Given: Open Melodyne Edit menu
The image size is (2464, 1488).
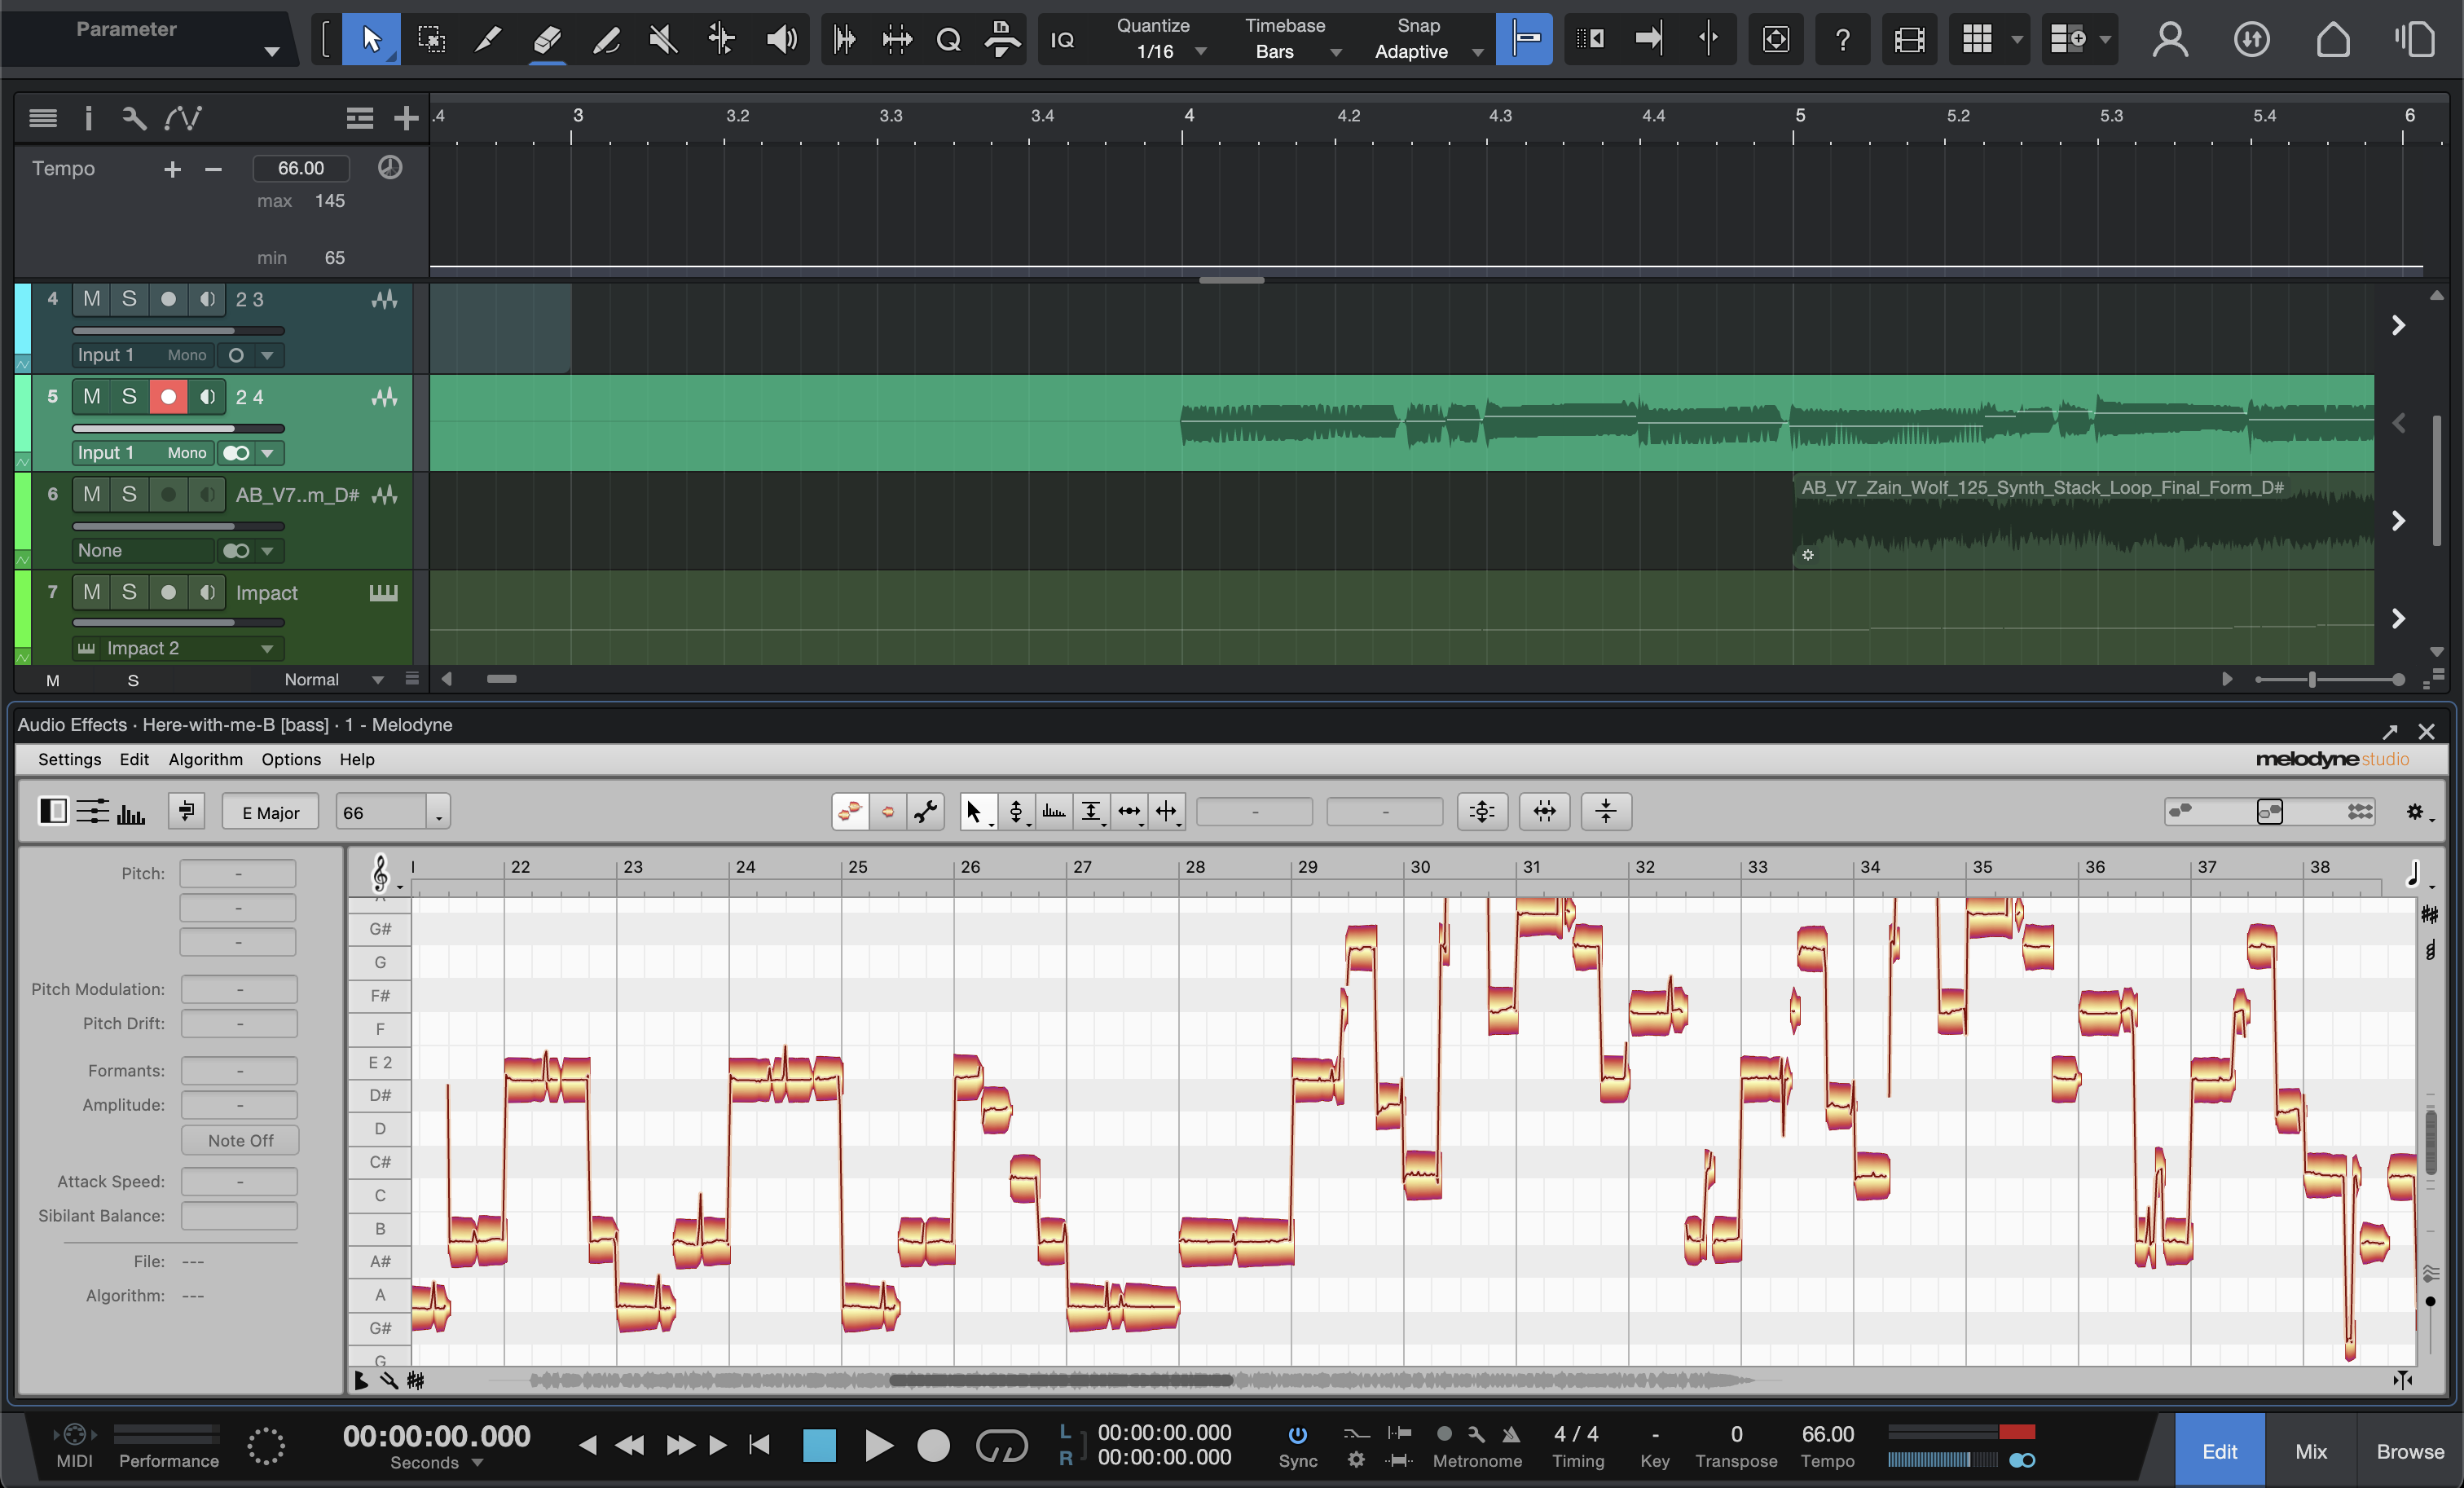Looking at the screenshot, I should pos(134,759).
